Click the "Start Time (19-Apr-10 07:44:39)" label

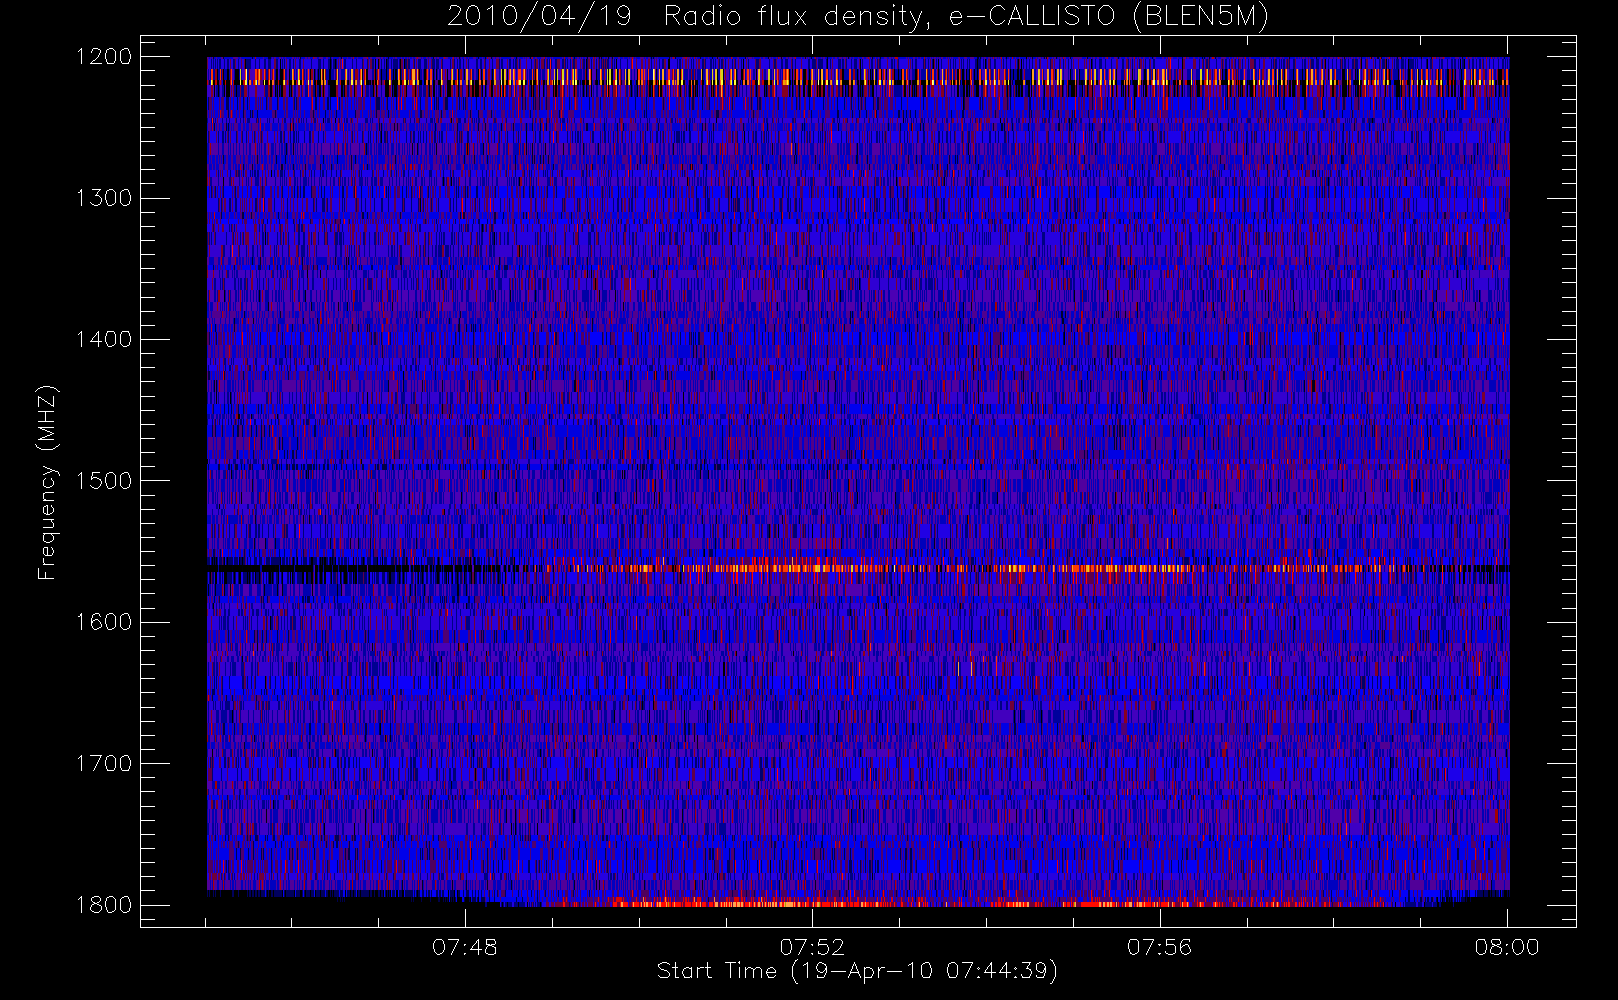857,971
